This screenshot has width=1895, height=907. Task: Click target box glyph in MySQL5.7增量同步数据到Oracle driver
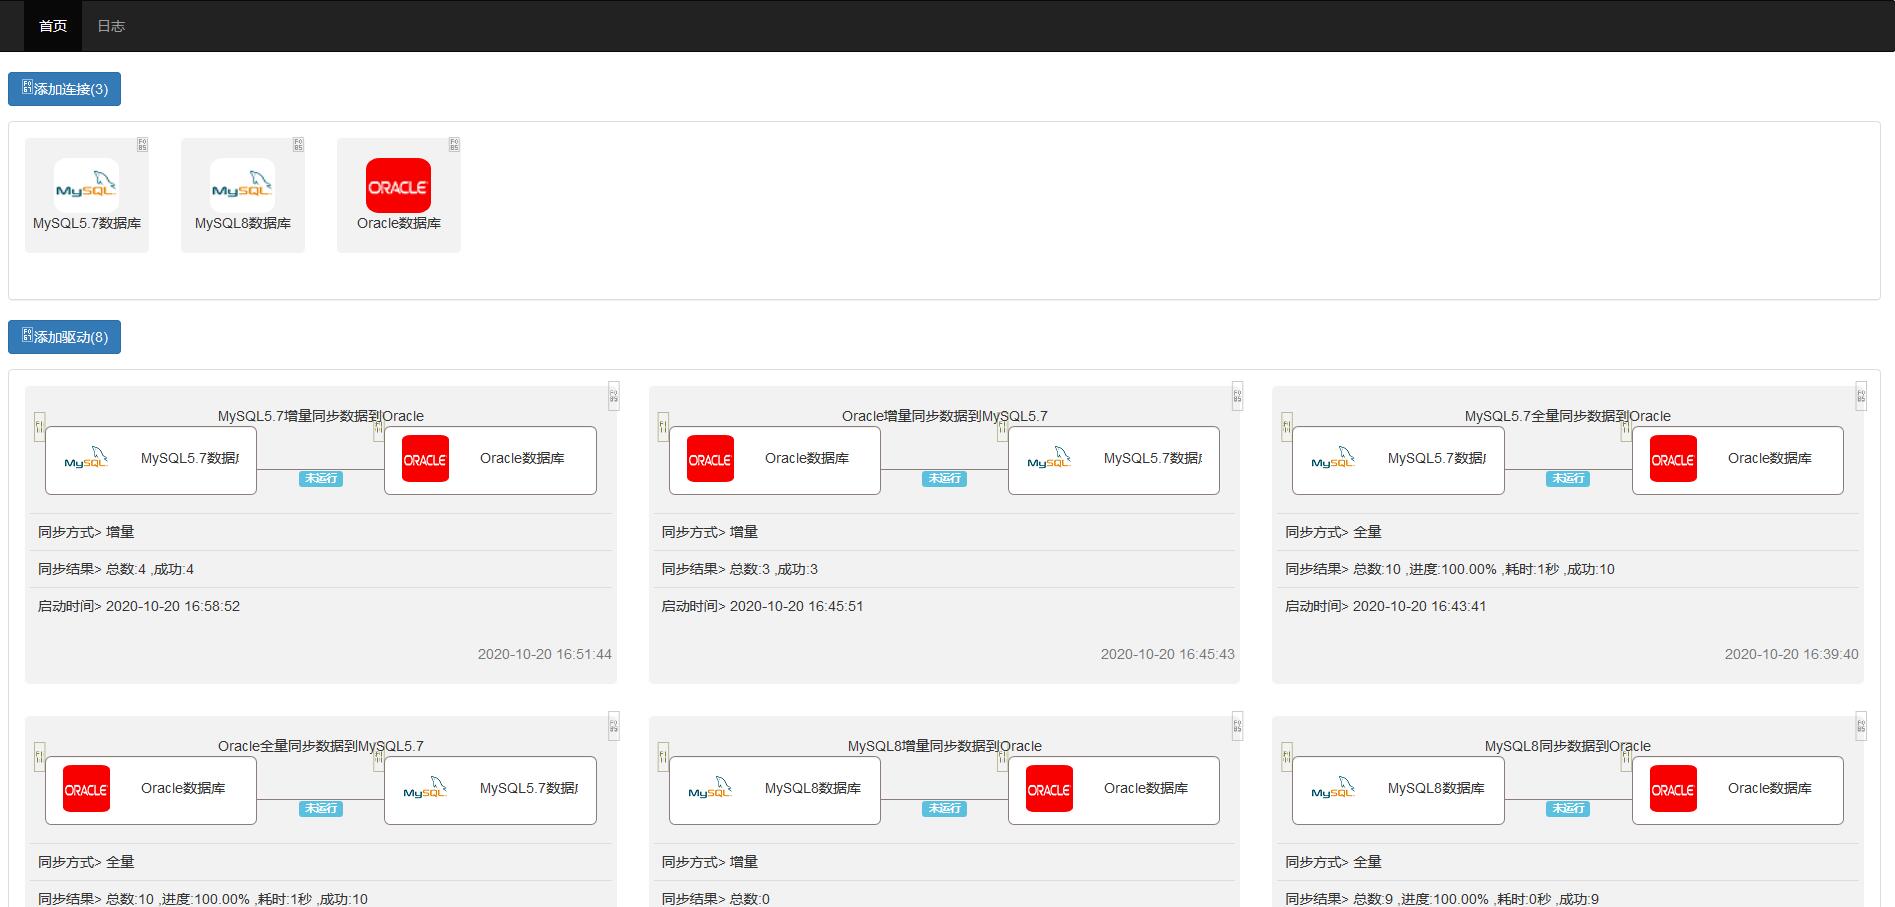point(378,429)
